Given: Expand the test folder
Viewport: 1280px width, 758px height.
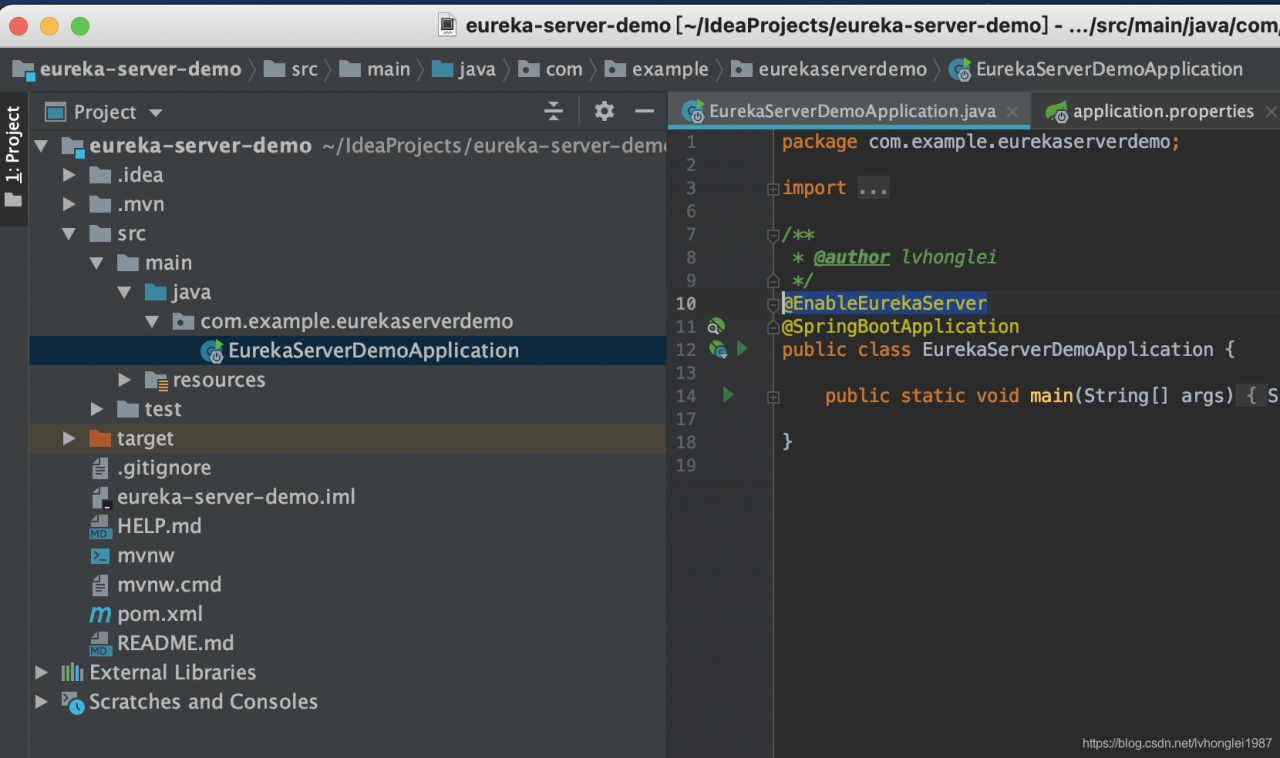Looking at the screenshot, I should (x=97, y=409).
